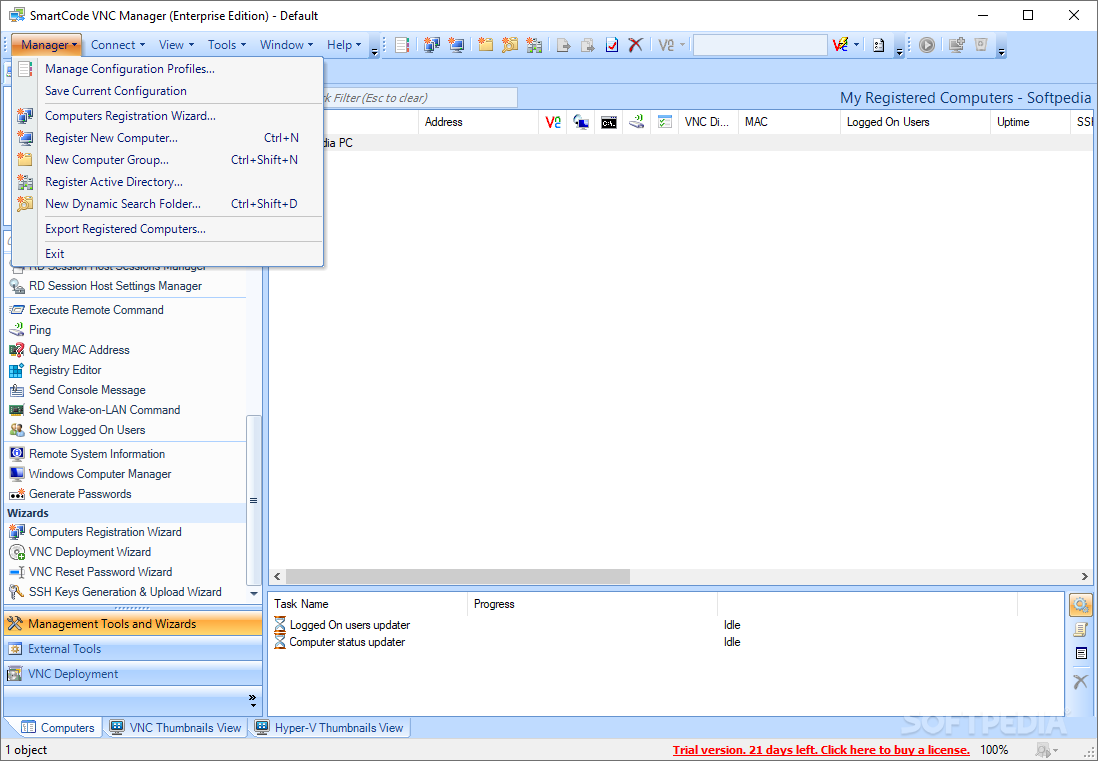Click the grey play button toolbar icon
Image resolution: width=1098 pixels, height=761 pixels.
[x=926, y=45]
